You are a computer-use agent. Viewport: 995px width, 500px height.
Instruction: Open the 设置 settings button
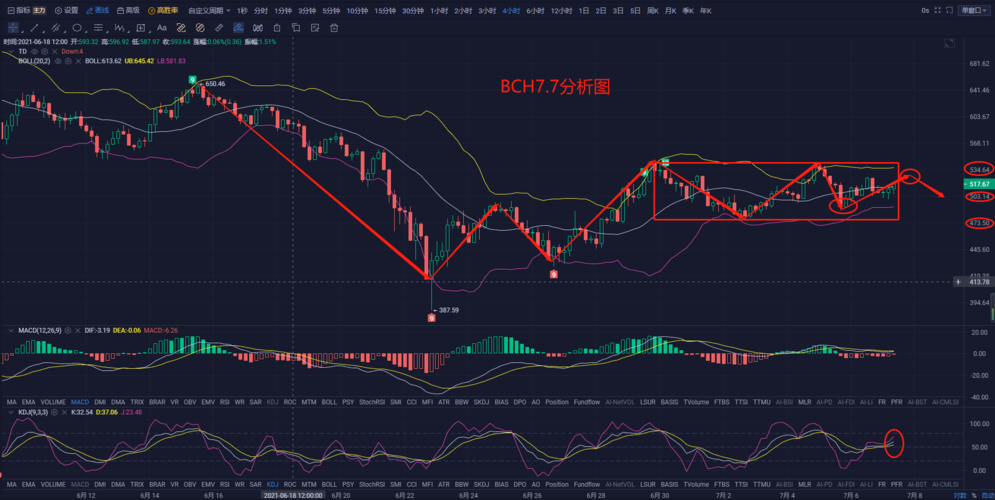[67, 10]
